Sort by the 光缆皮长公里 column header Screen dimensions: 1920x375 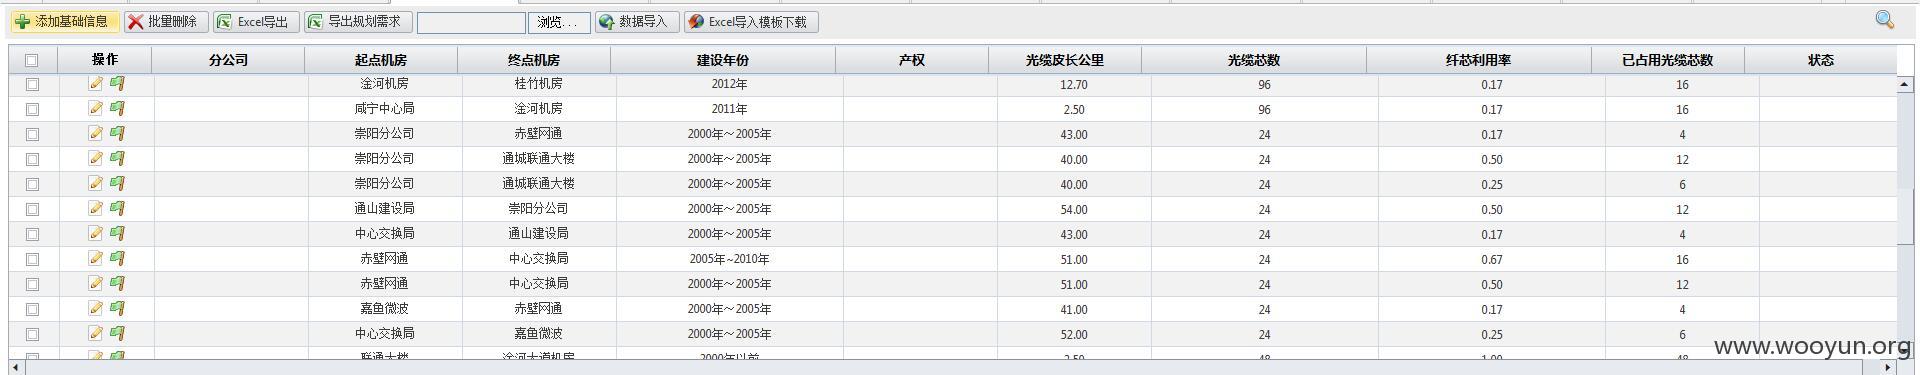coord(1064,60)
